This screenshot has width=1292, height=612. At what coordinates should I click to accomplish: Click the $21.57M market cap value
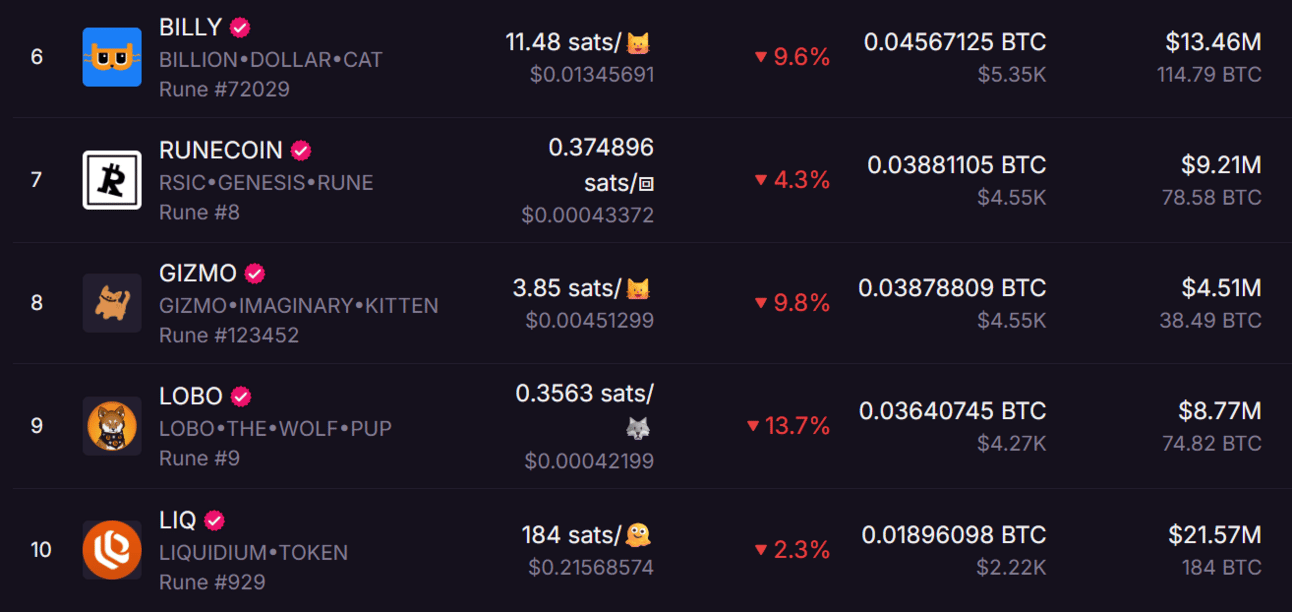(1215, 535)
